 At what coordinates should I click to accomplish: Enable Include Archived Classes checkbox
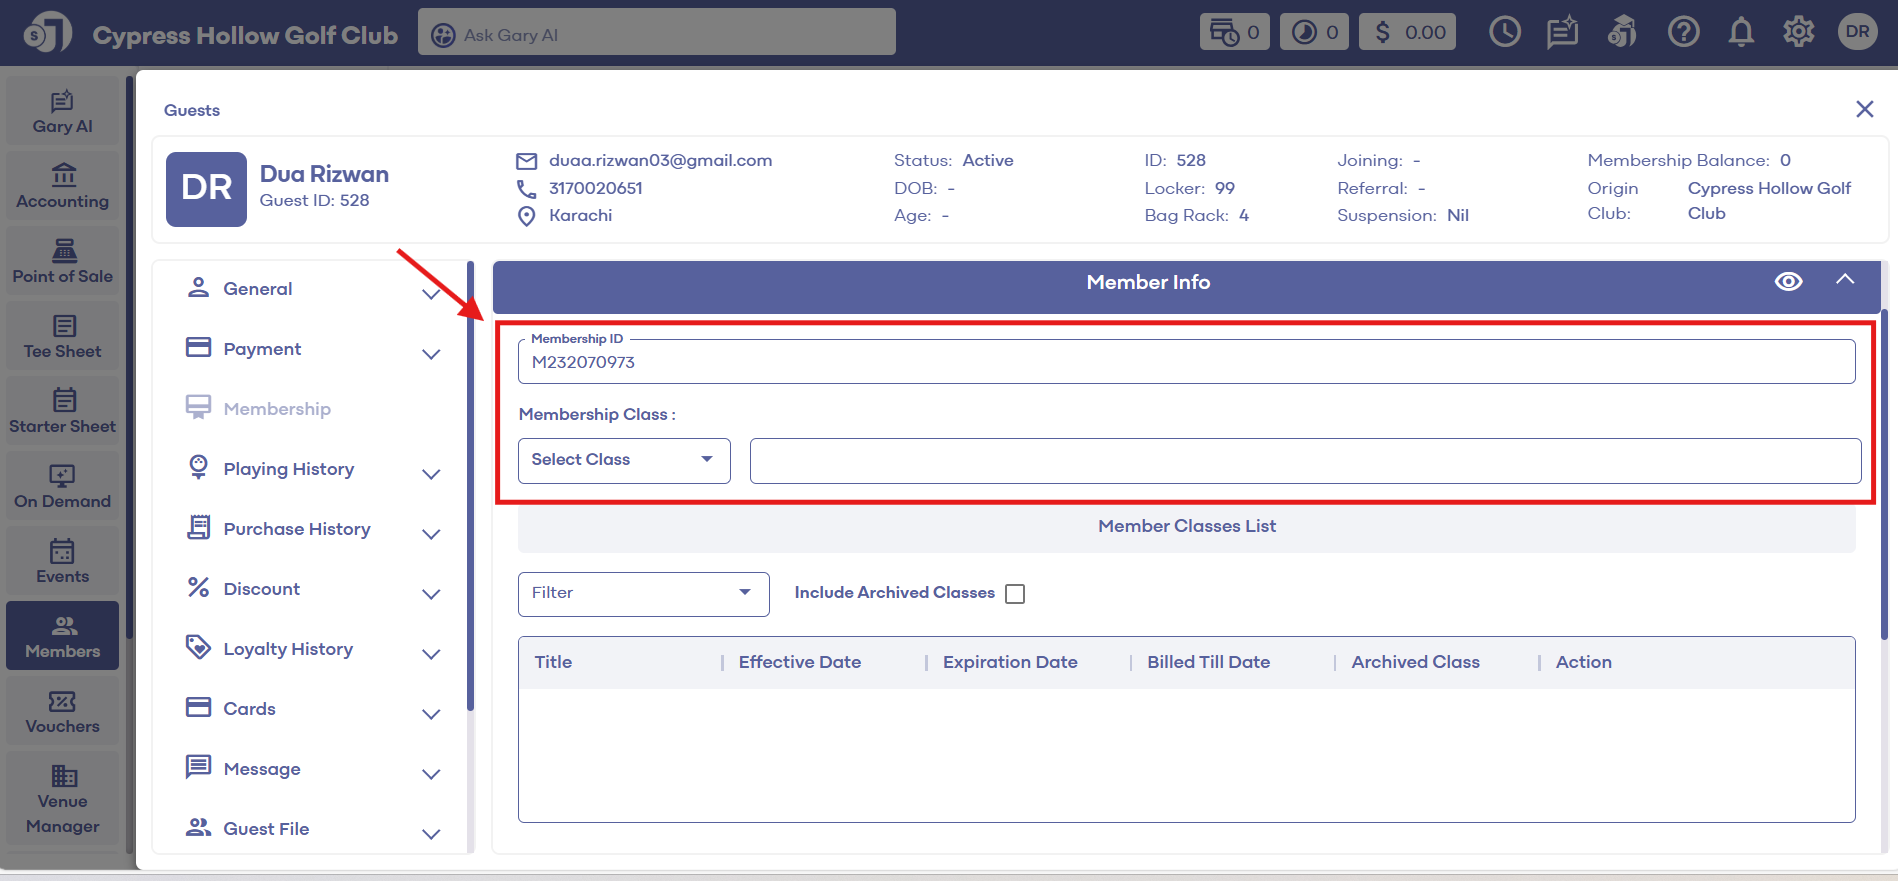[x=1015, y=594]
